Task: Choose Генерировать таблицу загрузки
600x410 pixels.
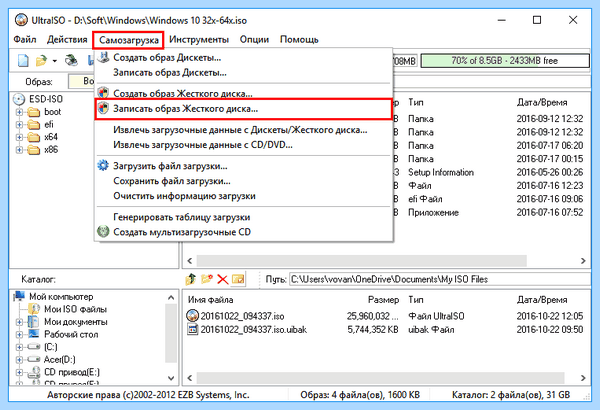Action: pos(243,217)
